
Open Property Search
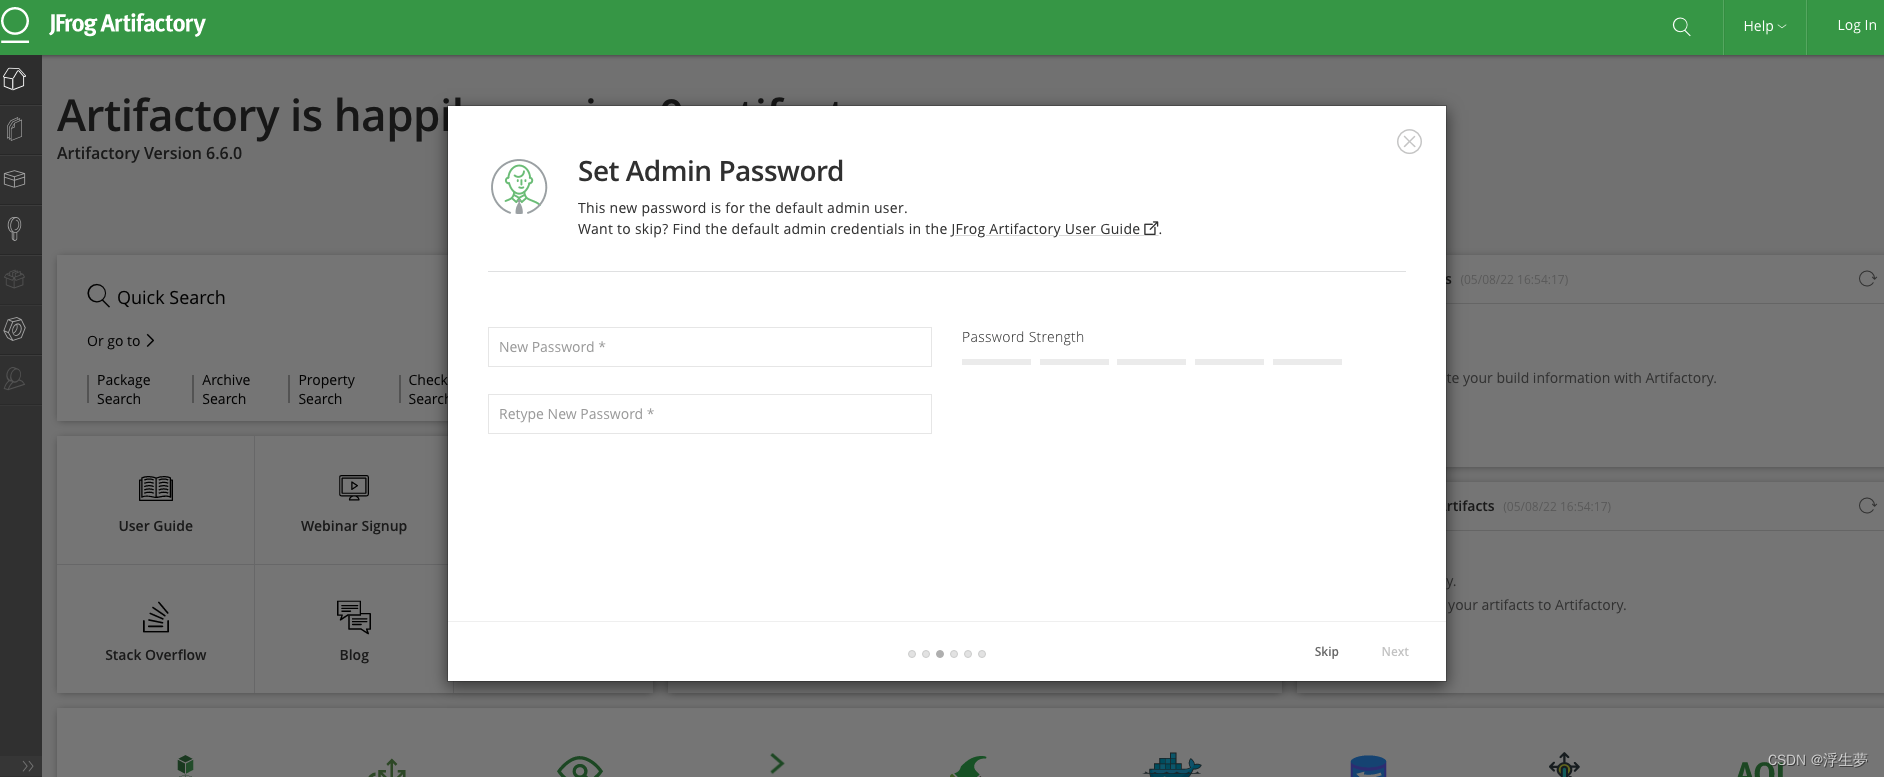(326, 389)
